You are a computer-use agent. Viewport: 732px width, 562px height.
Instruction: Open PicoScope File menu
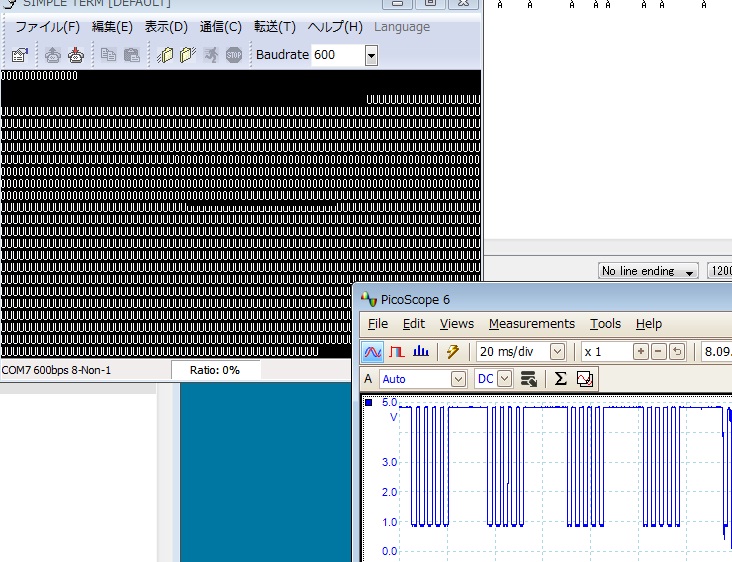(378, 324)
